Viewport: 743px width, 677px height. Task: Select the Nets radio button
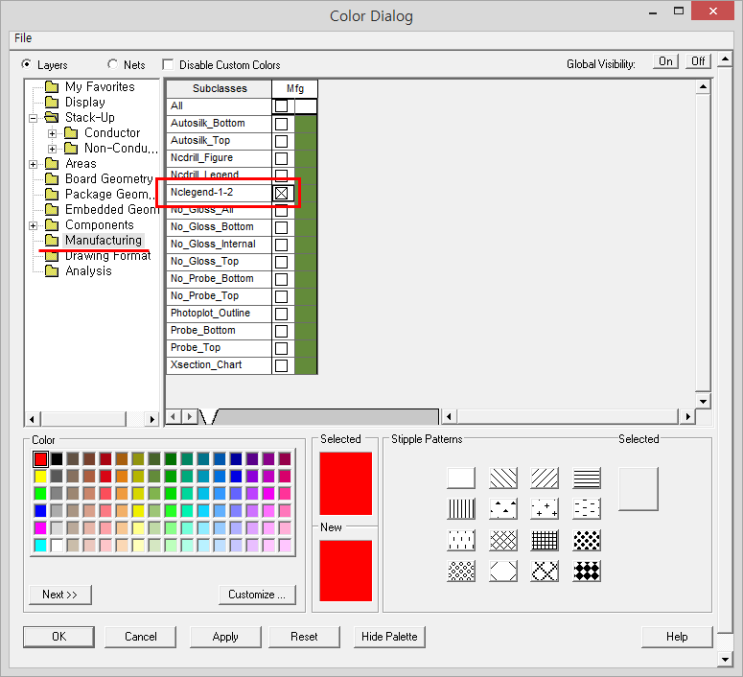(112, 65)
